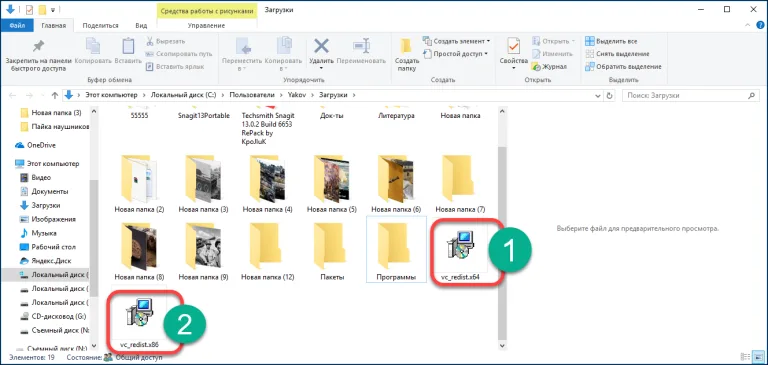
Task: Collapse the ribbon chevron
Action: 746,24
